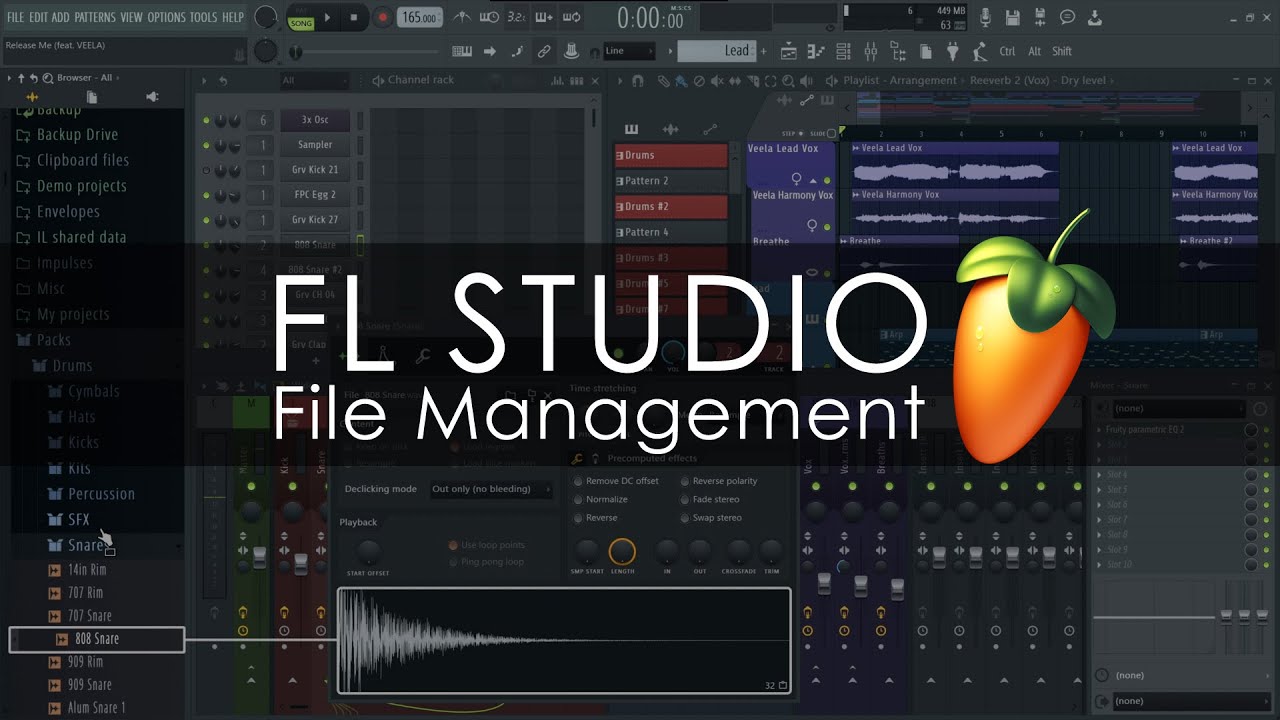Open the Declicking mode dropdown
1280x720 pixels.
491,489
